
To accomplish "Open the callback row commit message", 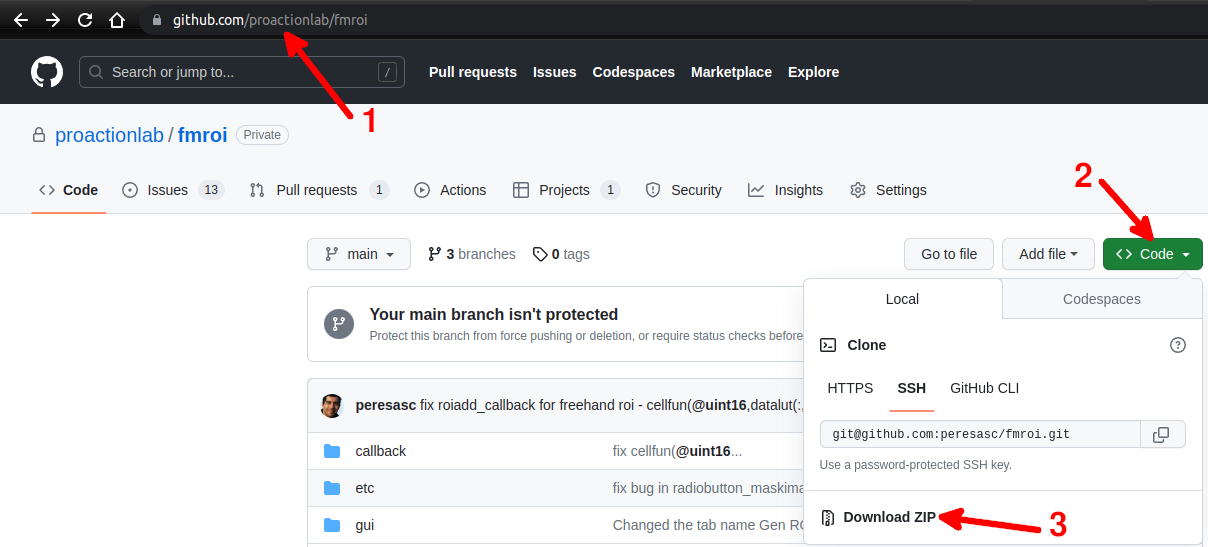I will click(x=678, y=451).
